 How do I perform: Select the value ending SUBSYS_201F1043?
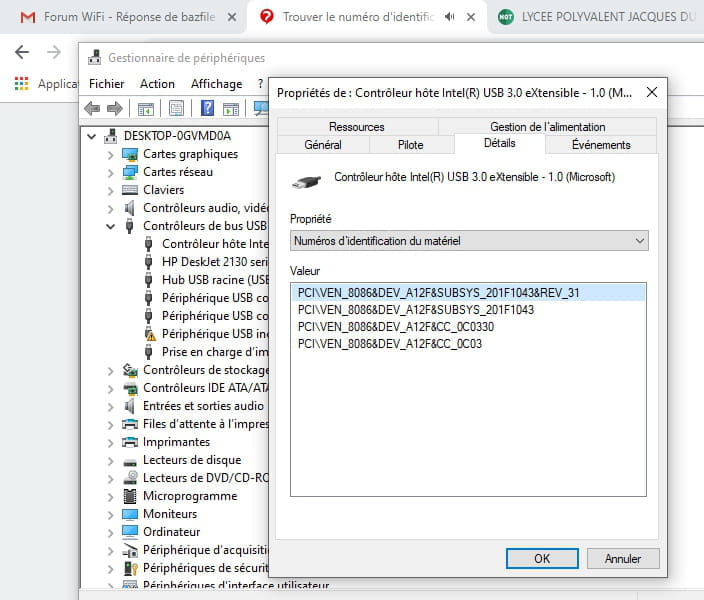point(468,310)
